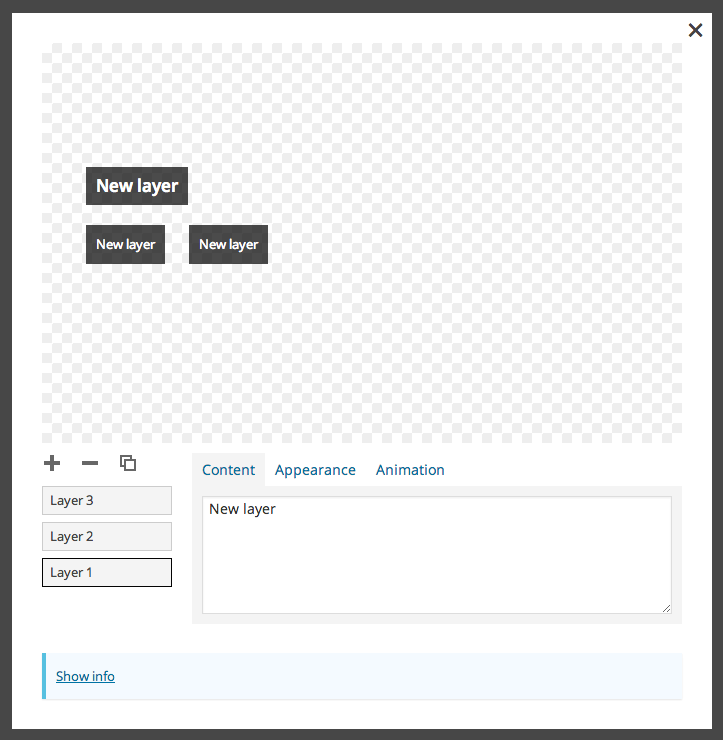Click the text area resize handle
This screenshot has height=740, width=723.
coord(666,609)
